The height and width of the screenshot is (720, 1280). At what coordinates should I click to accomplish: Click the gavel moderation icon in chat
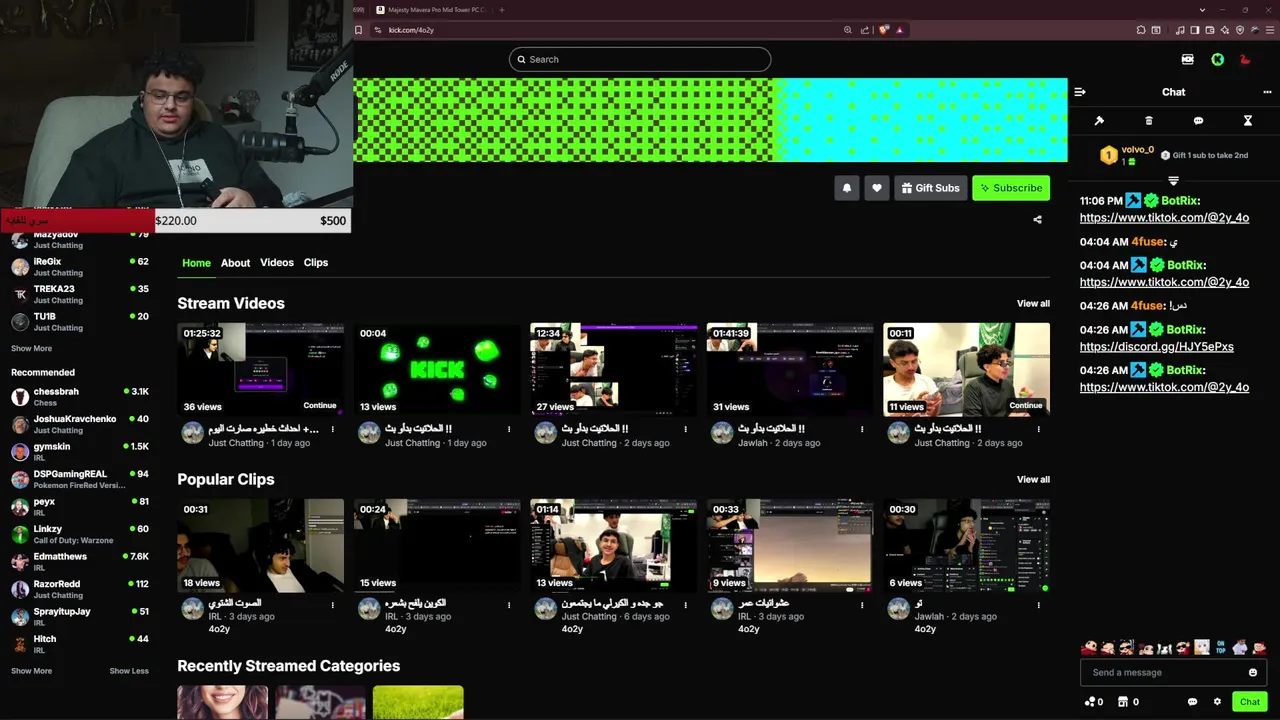click(1099, 121)
